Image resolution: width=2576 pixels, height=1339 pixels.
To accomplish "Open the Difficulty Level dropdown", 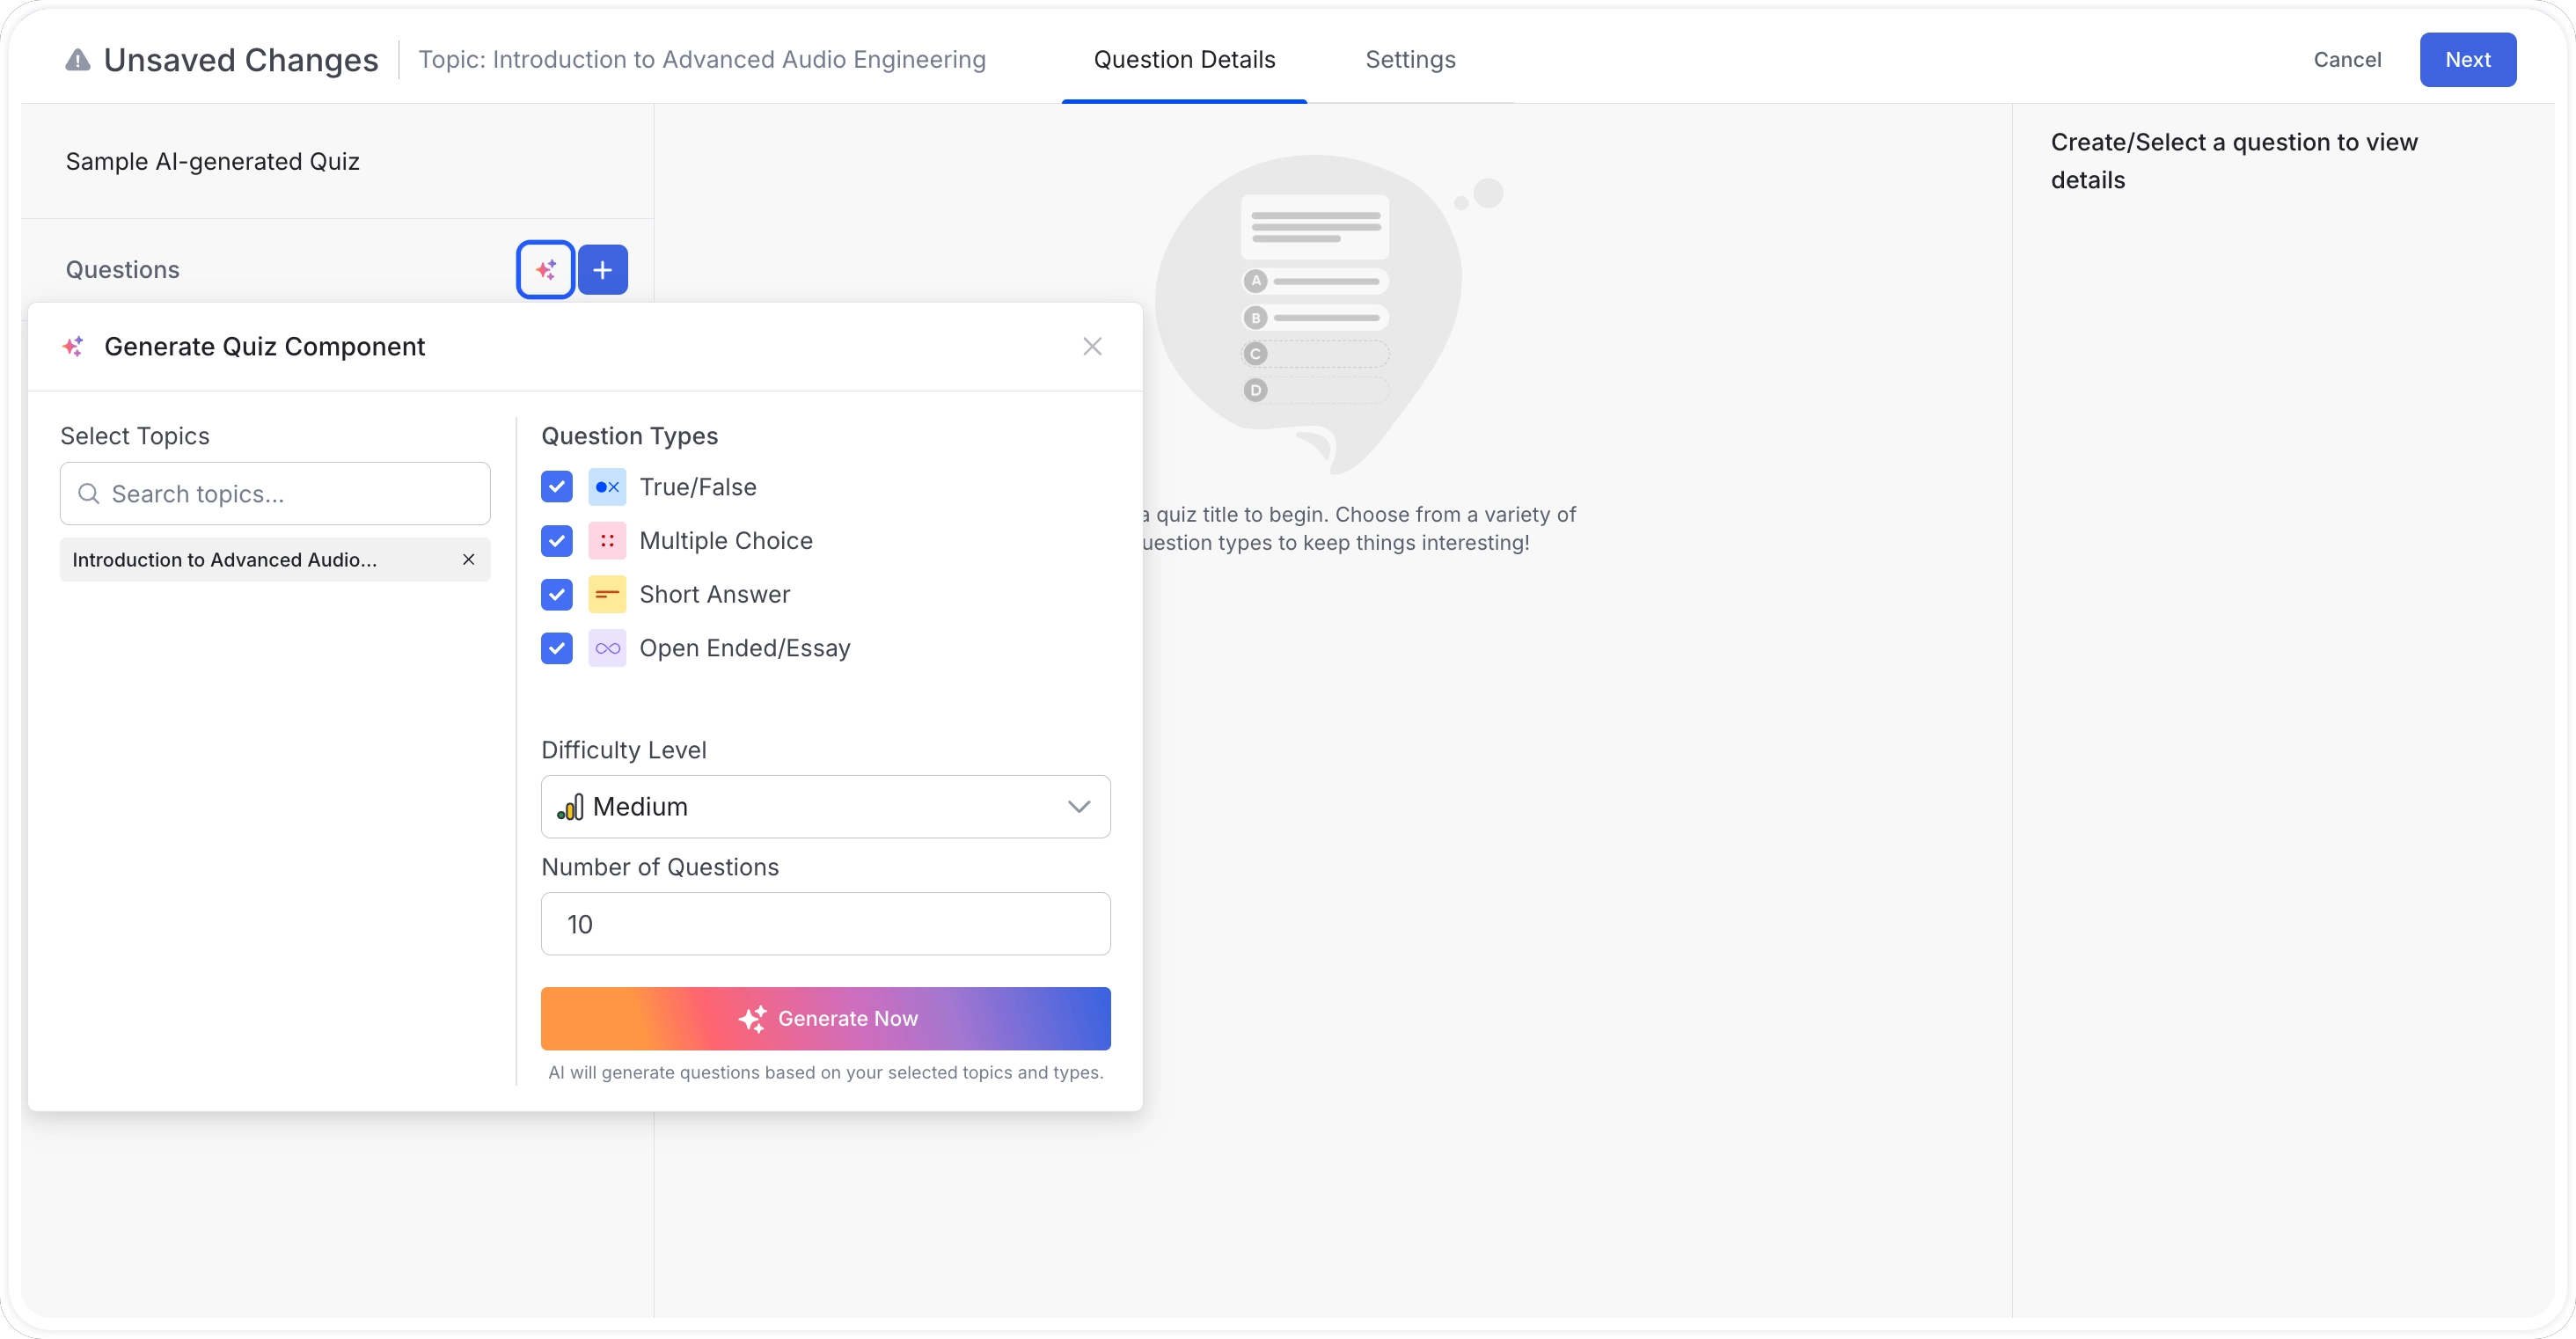I will pos(825,807).
